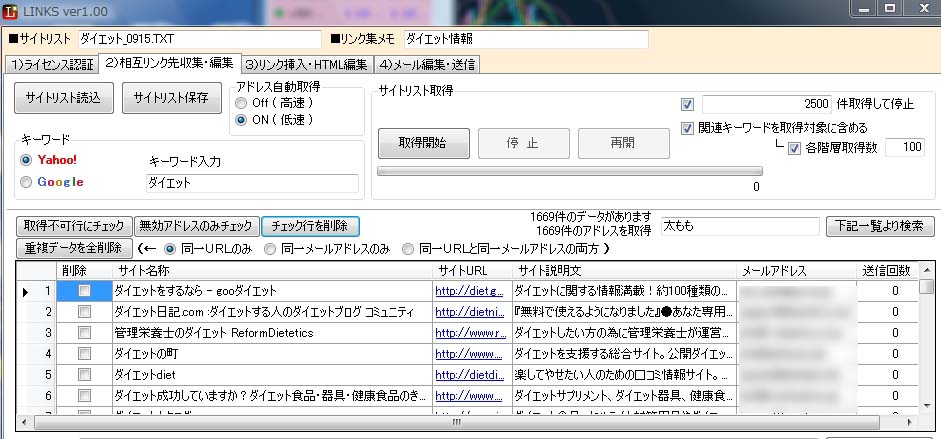941x439 pixels.
Task: Click site name 管理栄養士のダイエット ReformDietetics
Action: click(x=214, y=333)
